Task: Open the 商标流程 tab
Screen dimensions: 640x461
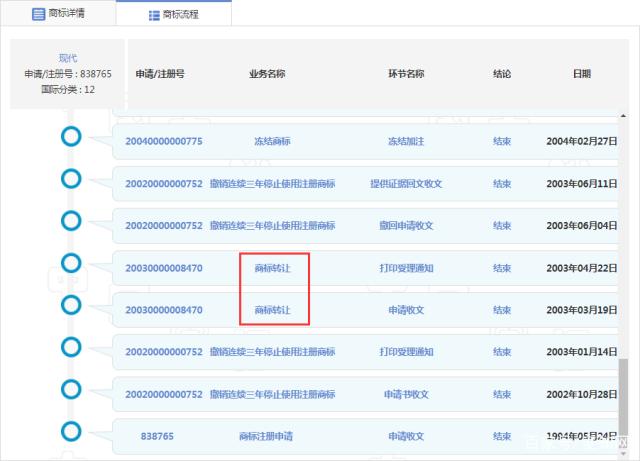Action: 173,14
